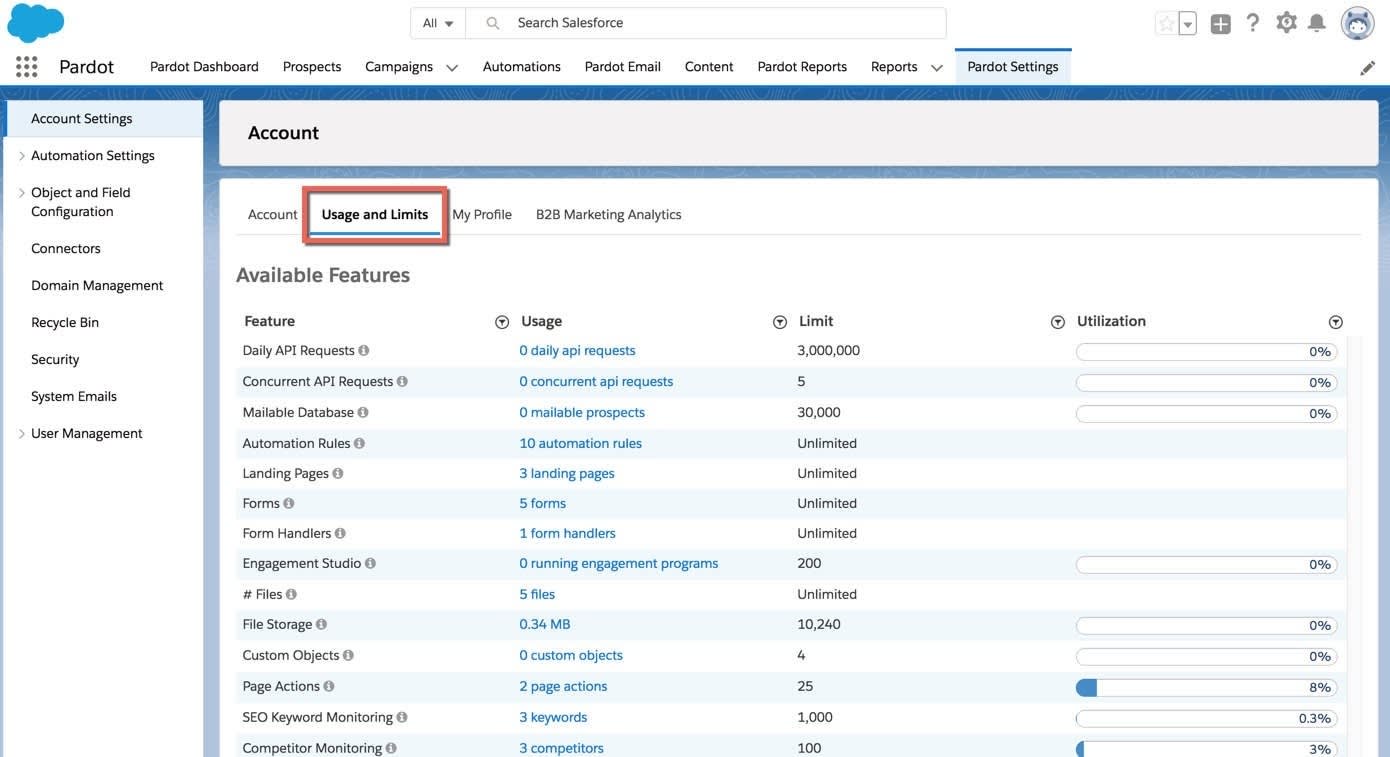Open the App Launcher waffle icon
The width and height of the screenshot is (1390, 757).
coord(25,65)
